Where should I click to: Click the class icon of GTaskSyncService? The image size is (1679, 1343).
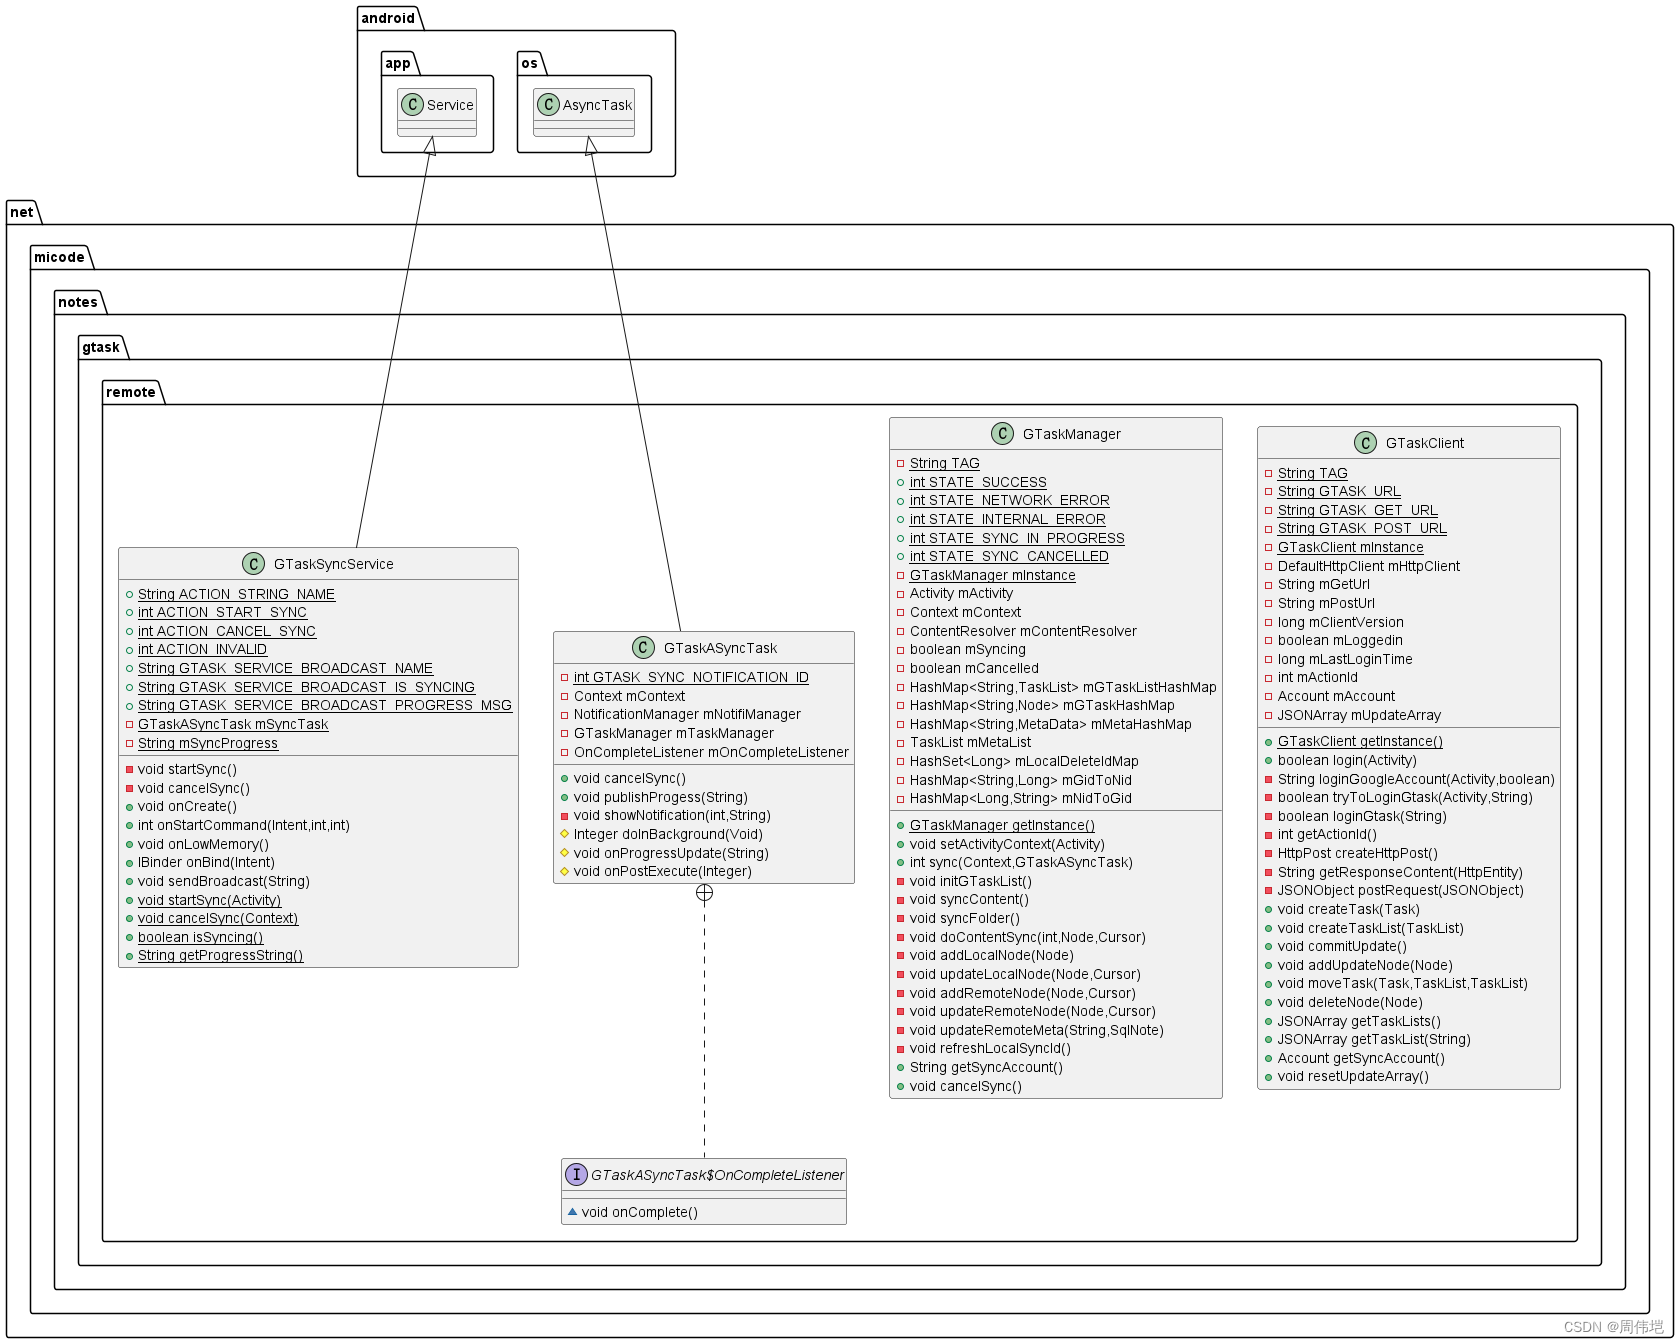(254, 564)
